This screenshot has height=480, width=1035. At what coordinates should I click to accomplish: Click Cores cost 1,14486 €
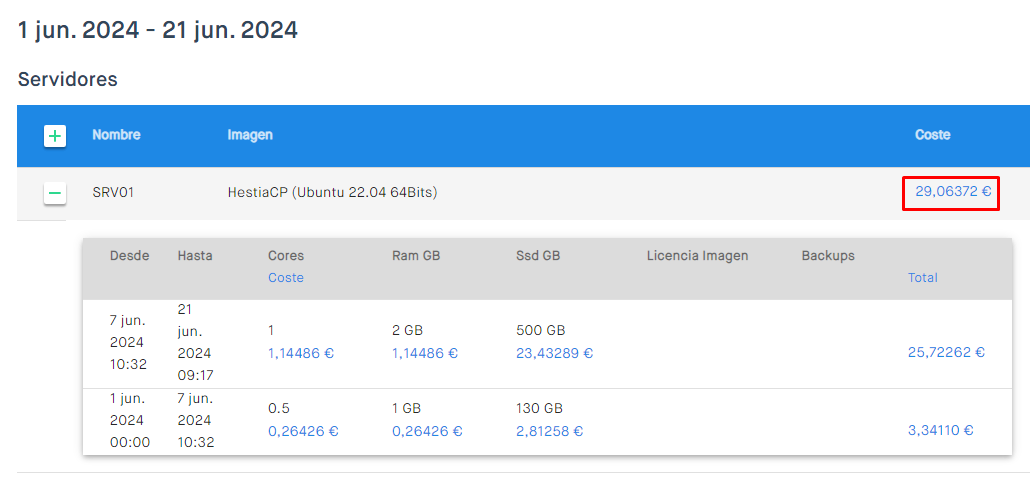[x=301, y=353]
